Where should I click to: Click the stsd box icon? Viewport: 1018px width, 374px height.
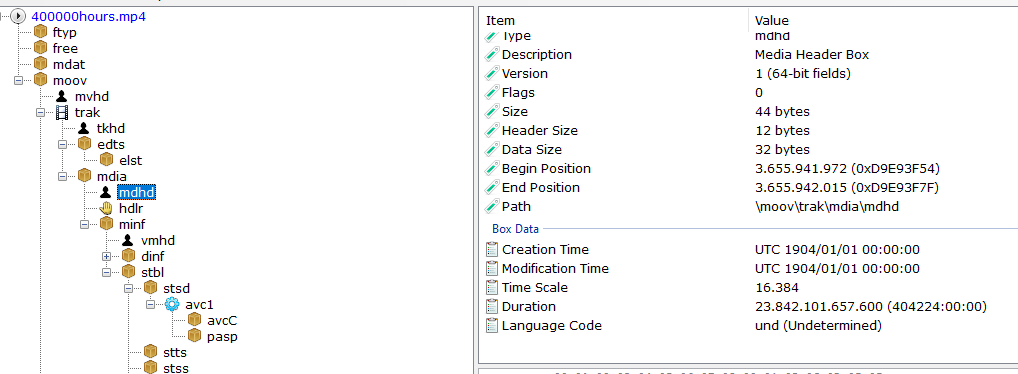[x=151, y=288]
